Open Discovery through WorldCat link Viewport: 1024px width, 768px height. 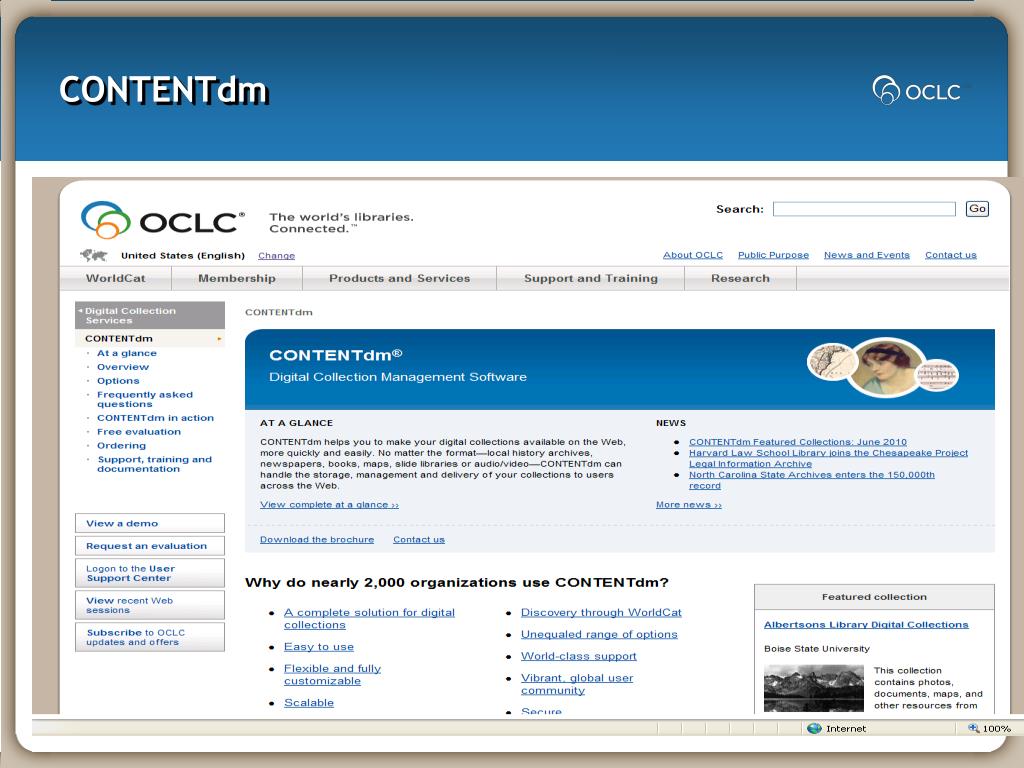(601, 613)
